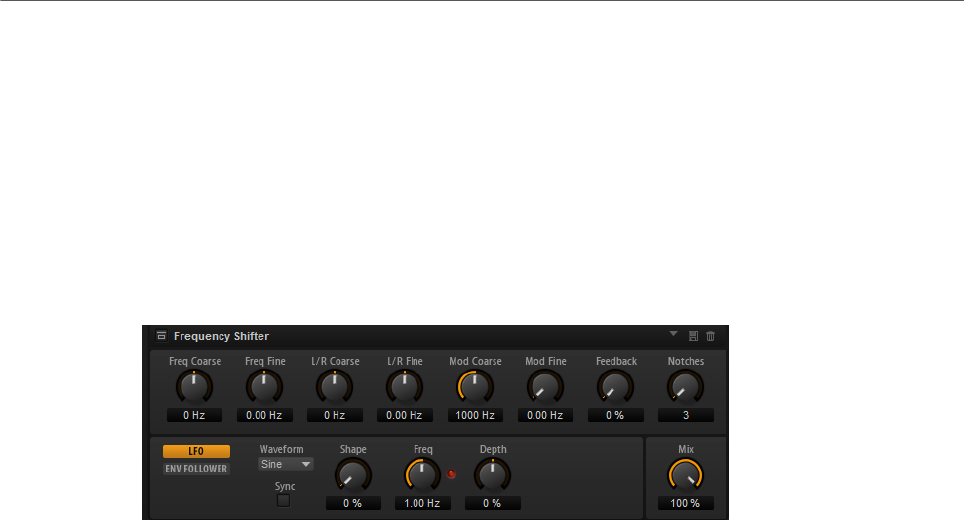The width and height of the screenshot is (964, 520).
Task: Adjust the LFO Freq knob
Action: 422,475
